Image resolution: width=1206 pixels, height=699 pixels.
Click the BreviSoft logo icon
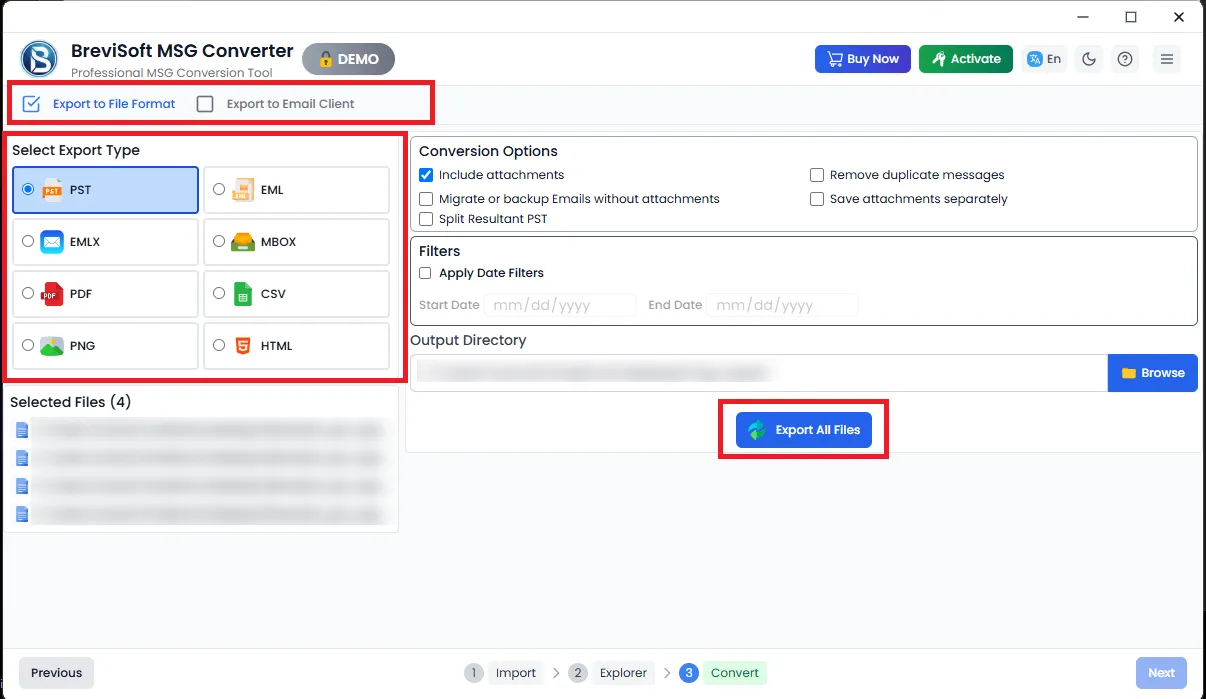pos(40,59)
